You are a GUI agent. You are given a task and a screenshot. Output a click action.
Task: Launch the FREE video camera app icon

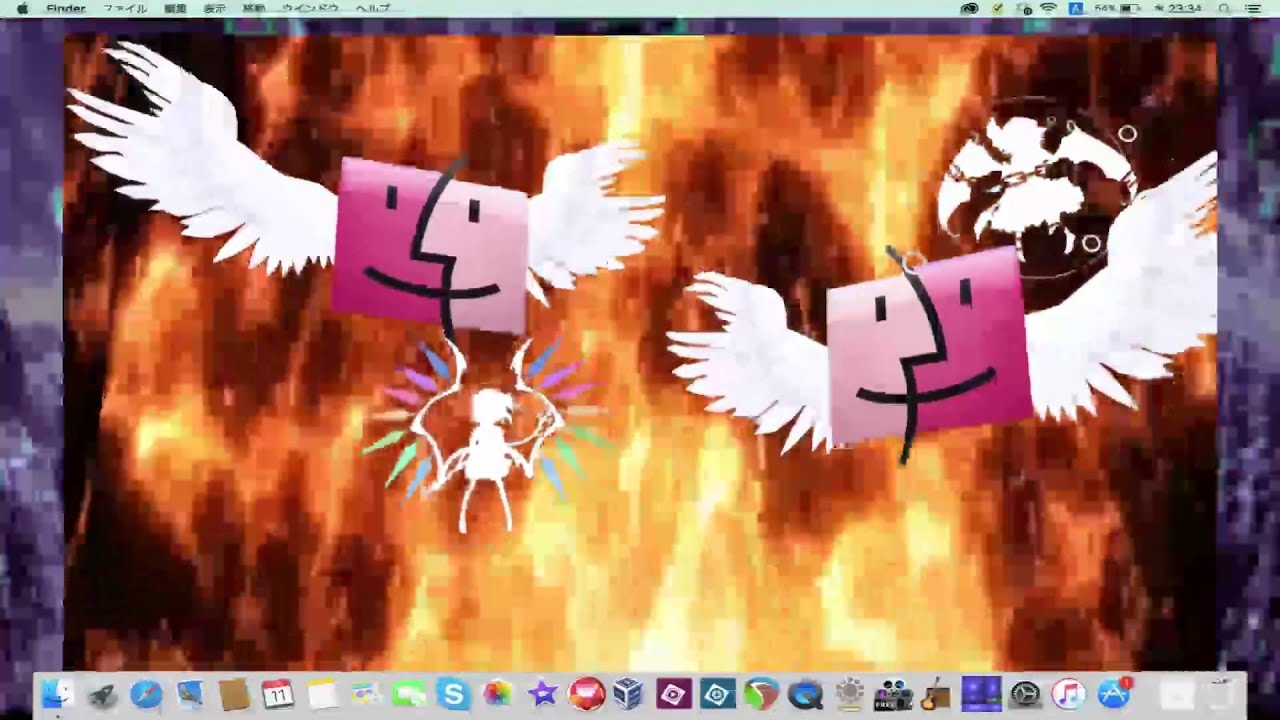pos(893,694)
